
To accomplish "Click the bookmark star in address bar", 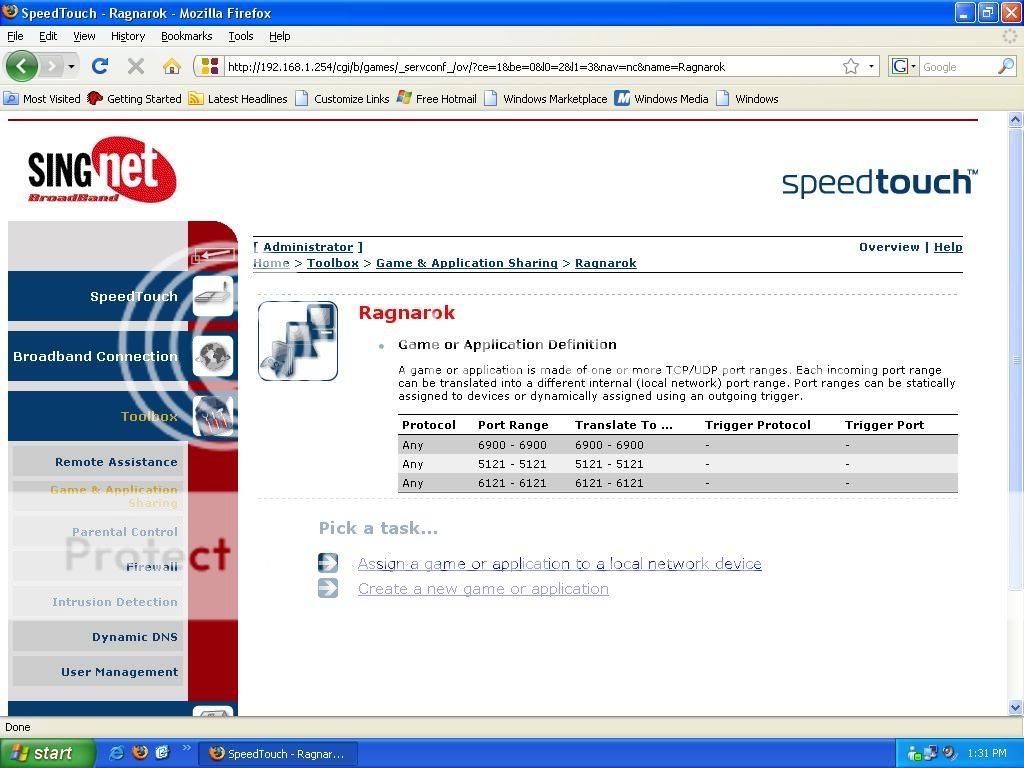I will (851, 66).
